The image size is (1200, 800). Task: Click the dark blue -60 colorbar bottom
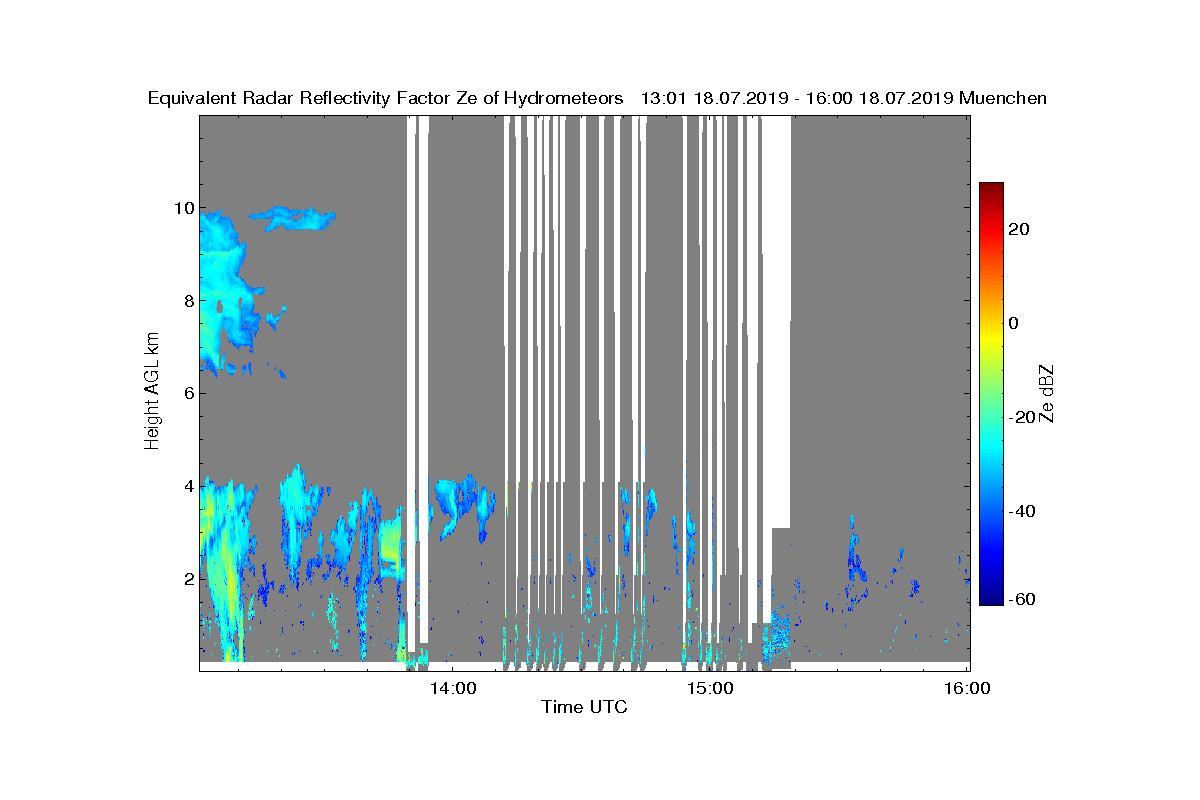[991, 598]
